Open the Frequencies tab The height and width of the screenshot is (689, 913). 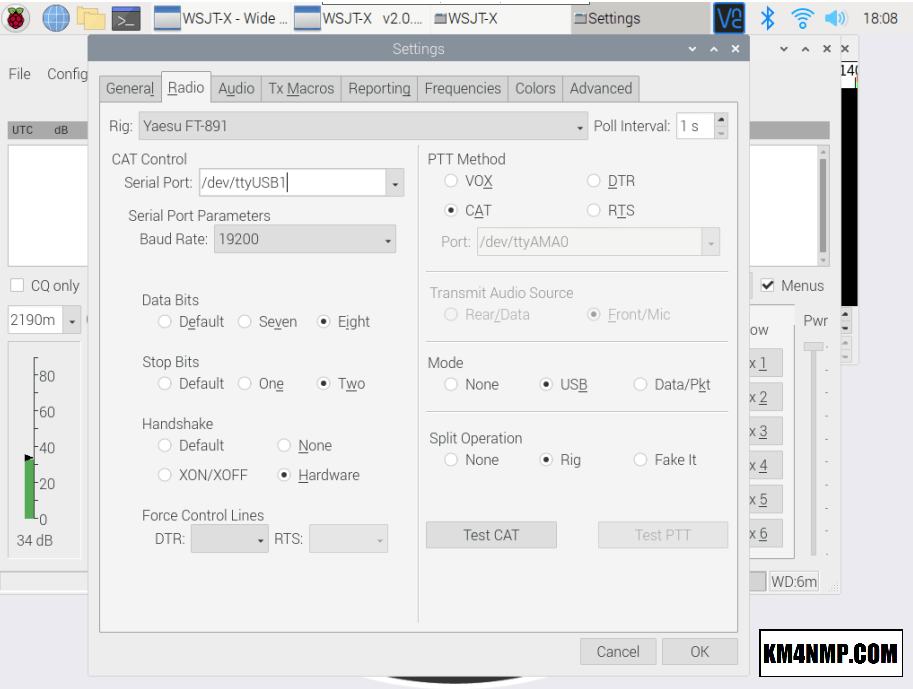click(462, 88)
